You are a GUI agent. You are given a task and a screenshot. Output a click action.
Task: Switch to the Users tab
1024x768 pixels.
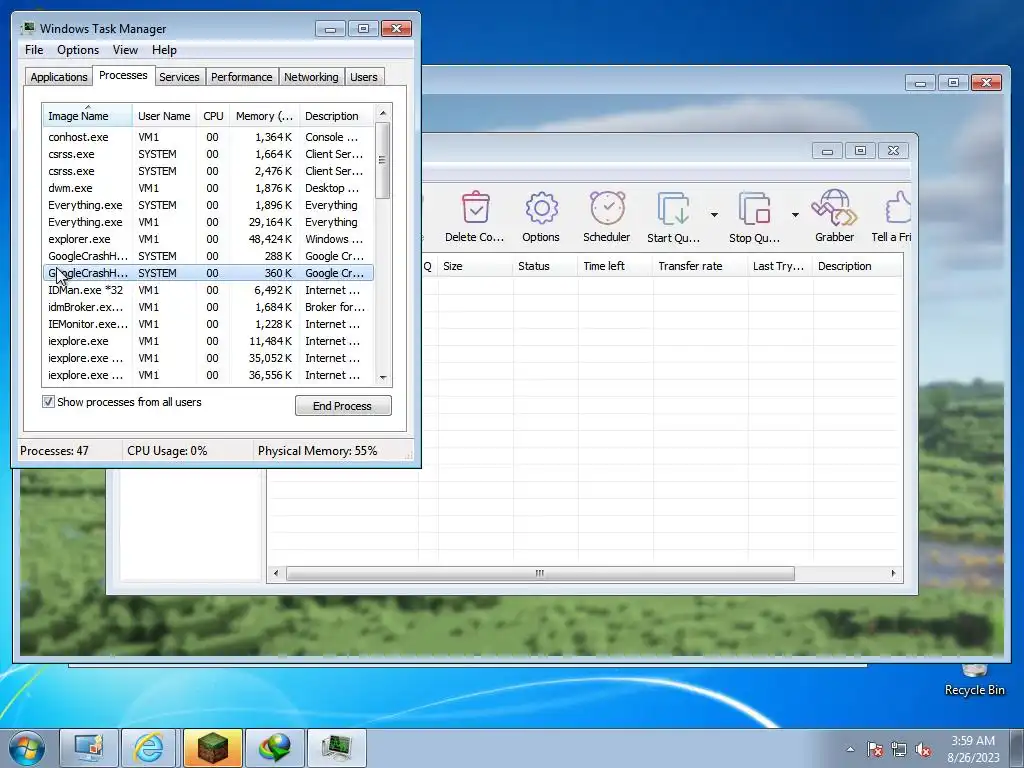coord(364,76)
